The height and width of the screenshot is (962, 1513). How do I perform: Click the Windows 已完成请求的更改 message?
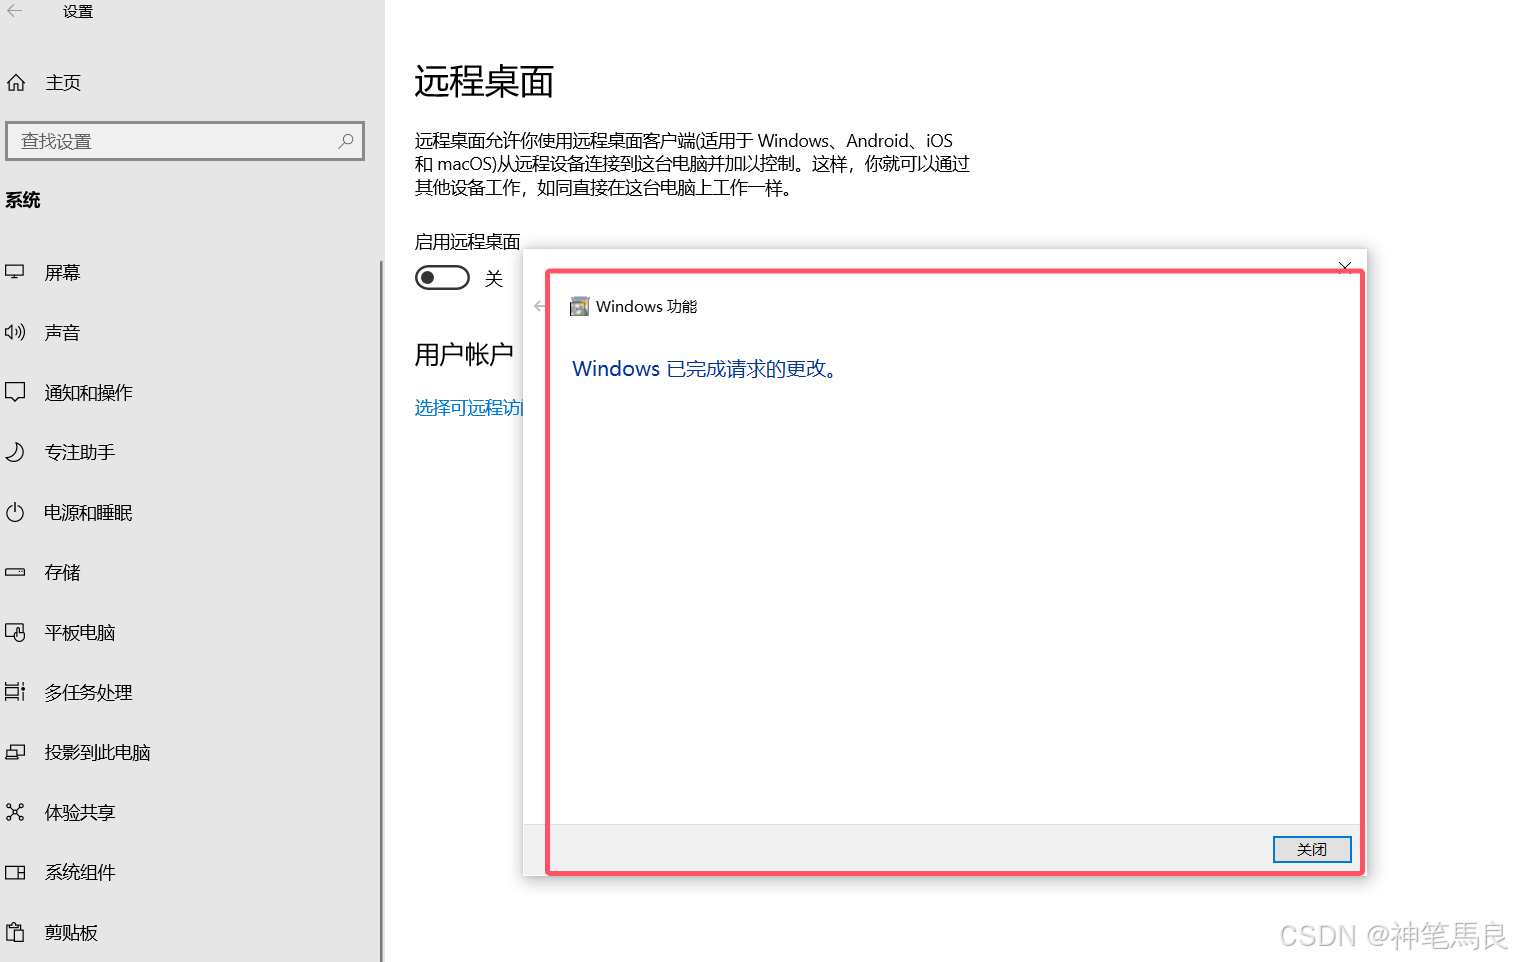click(704, 369)
